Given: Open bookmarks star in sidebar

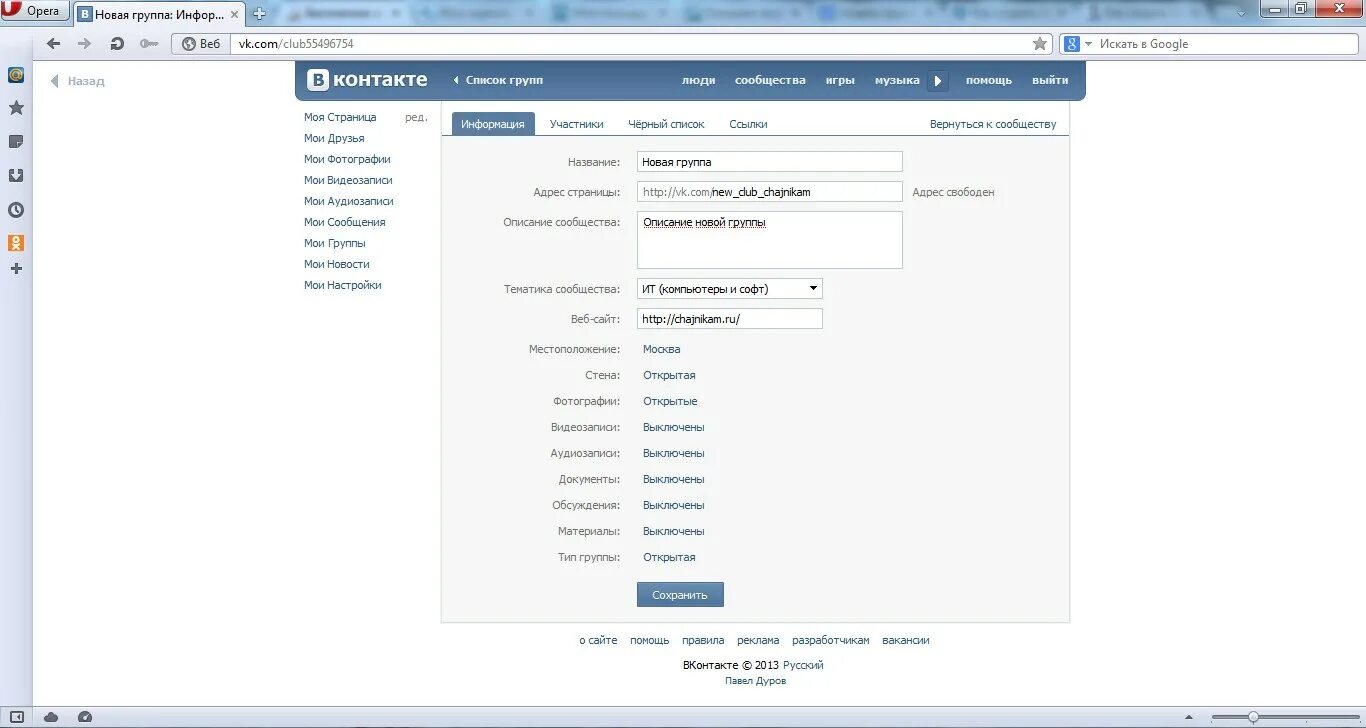Looking at the screenshot, I should click(x=16, y=108).
